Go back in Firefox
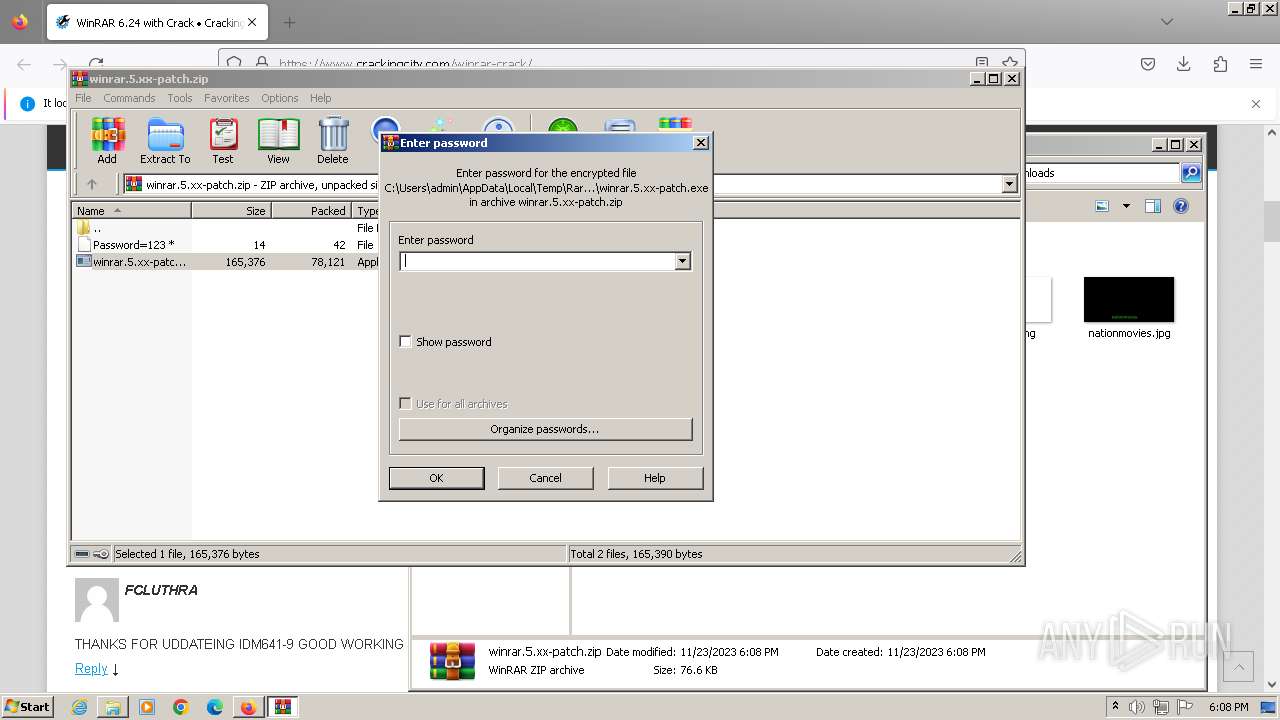 pos(24,64)
